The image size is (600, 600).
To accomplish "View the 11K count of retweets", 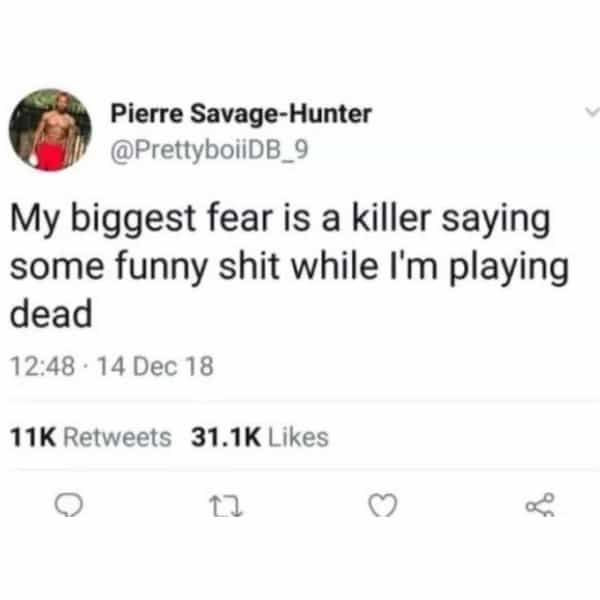I will point(33,437).
